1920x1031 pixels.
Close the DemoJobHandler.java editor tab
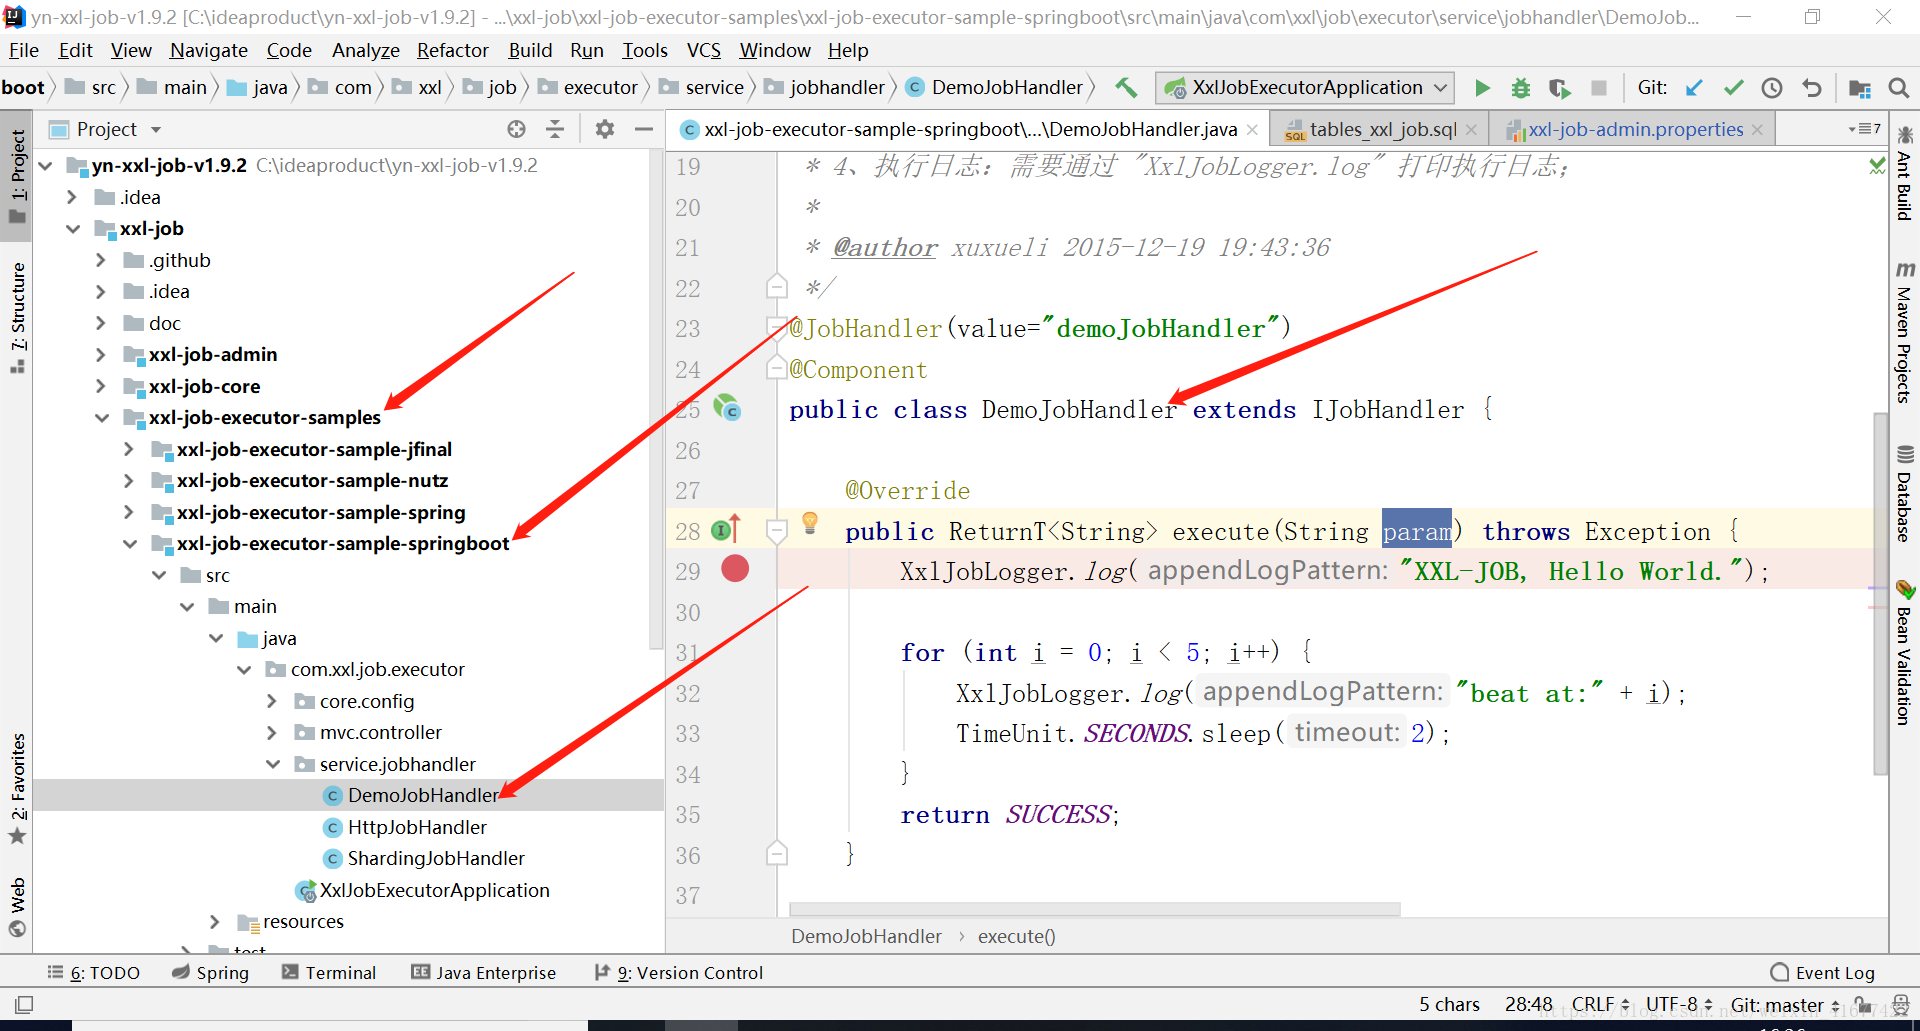pyautogui.click(x=1252, y=130)
